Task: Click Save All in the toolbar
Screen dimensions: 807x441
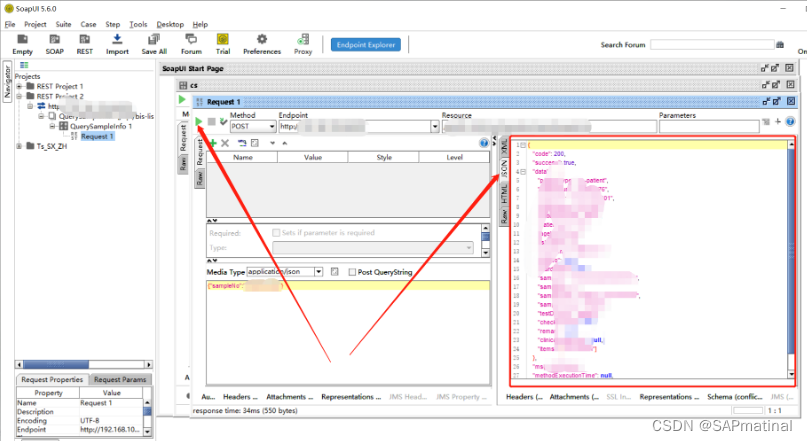Action: coord(154,44)
